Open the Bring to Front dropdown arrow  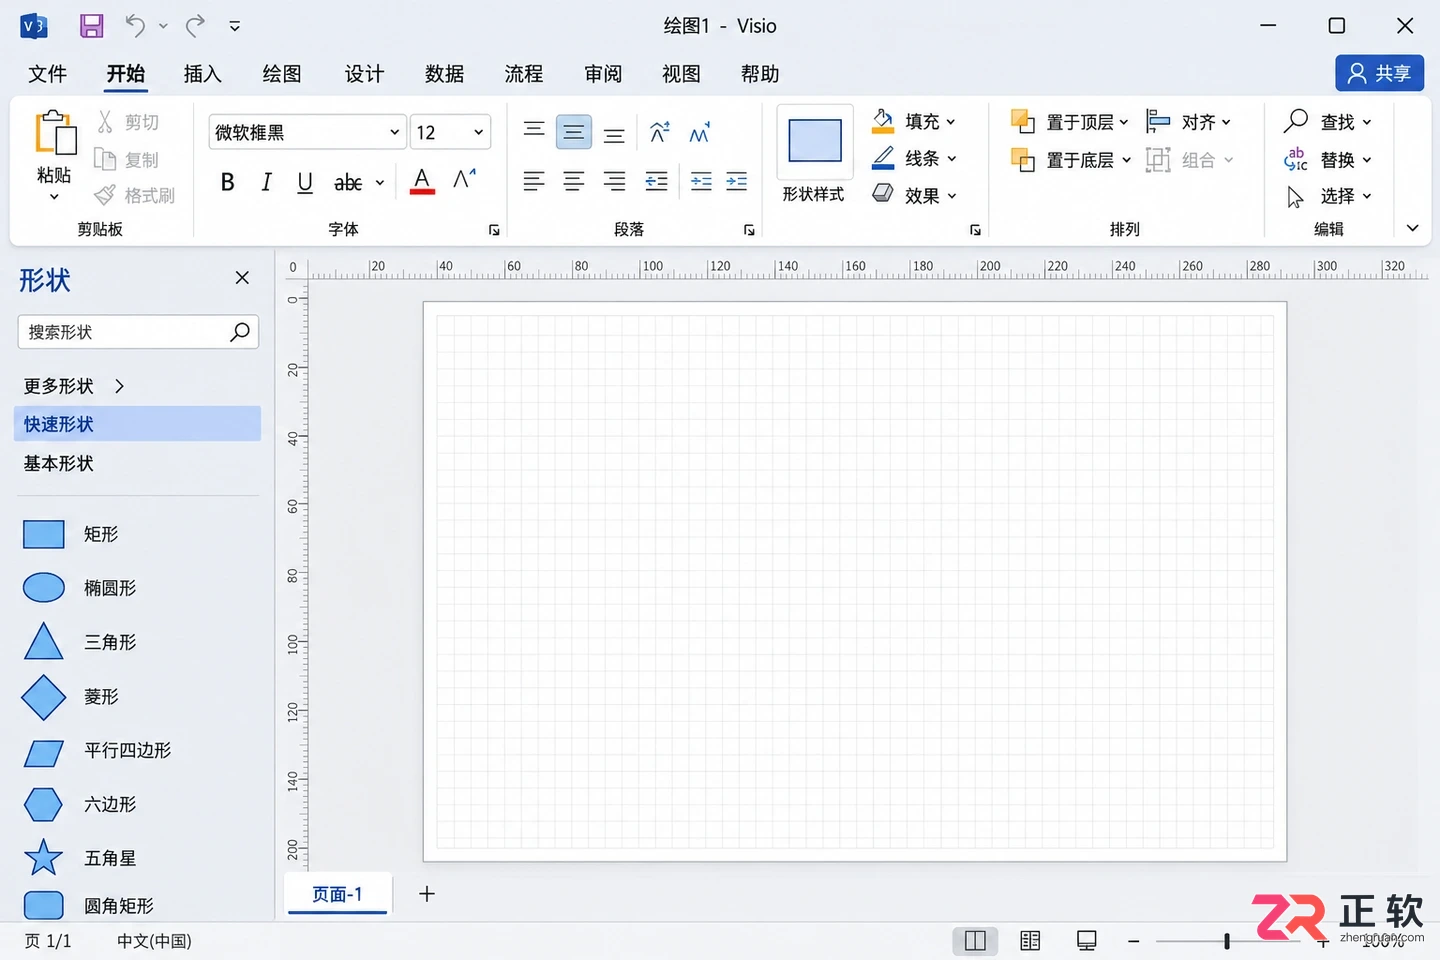[1124, 122]
